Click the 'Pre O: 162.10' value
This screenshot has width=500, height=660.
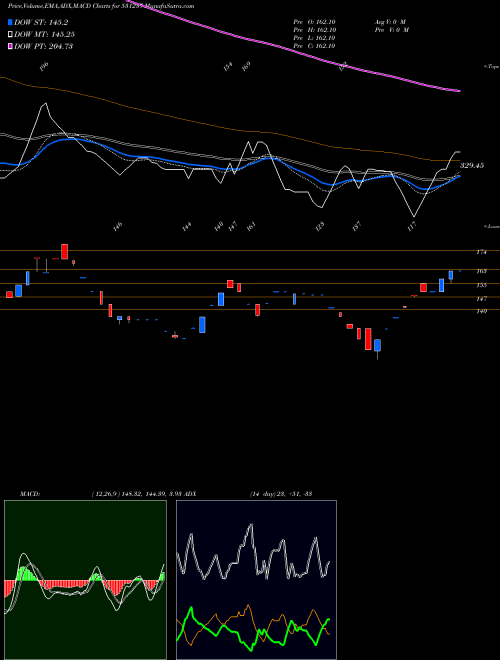click(x=314, y=22)
